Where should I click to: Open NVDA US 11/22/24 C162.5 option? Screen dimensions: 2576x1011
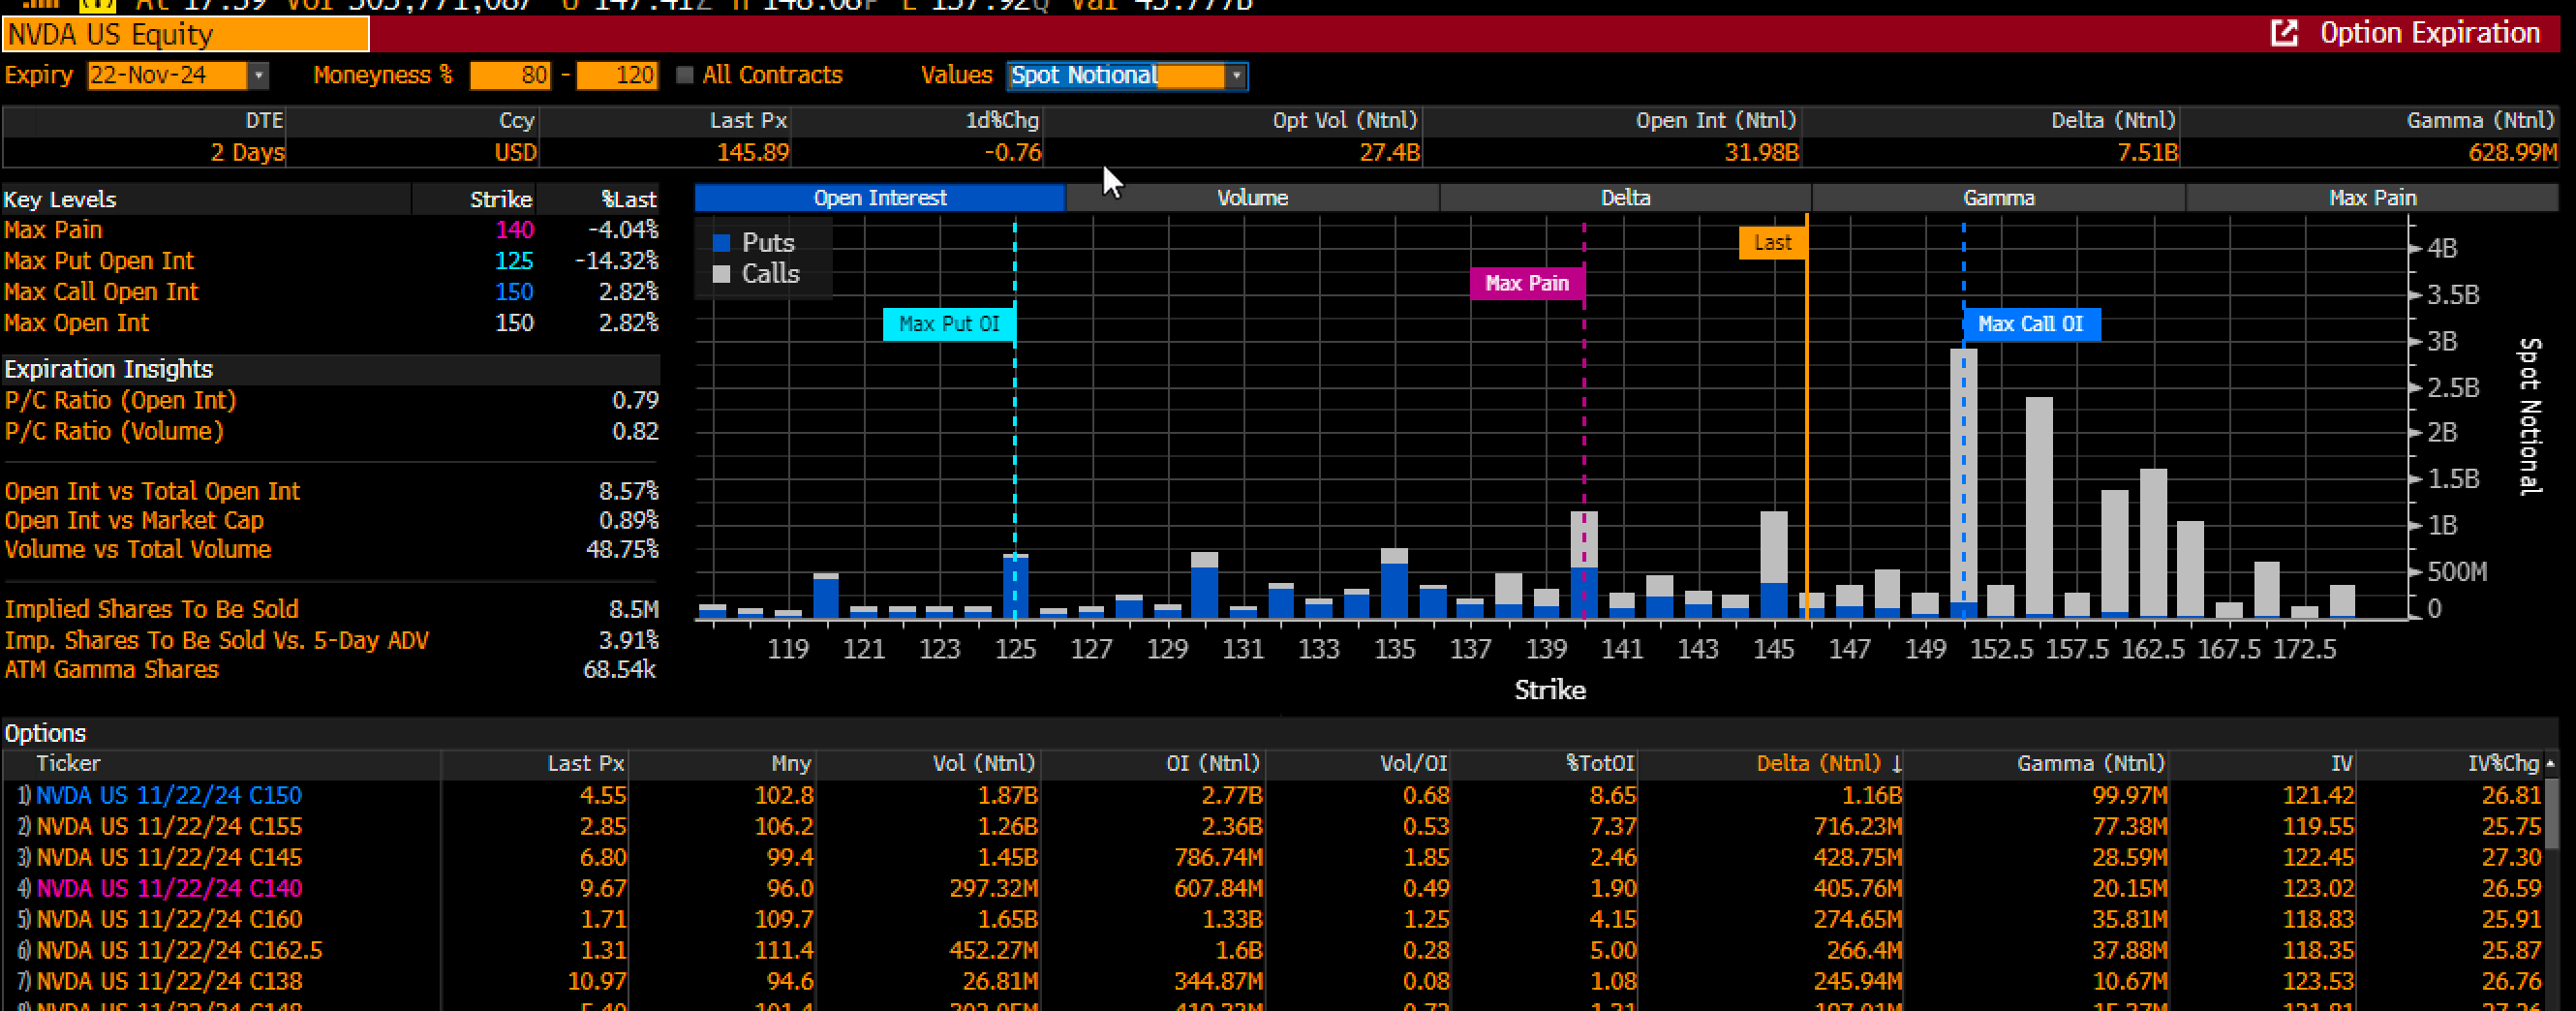pyautogui.click(x=179, y=951)
